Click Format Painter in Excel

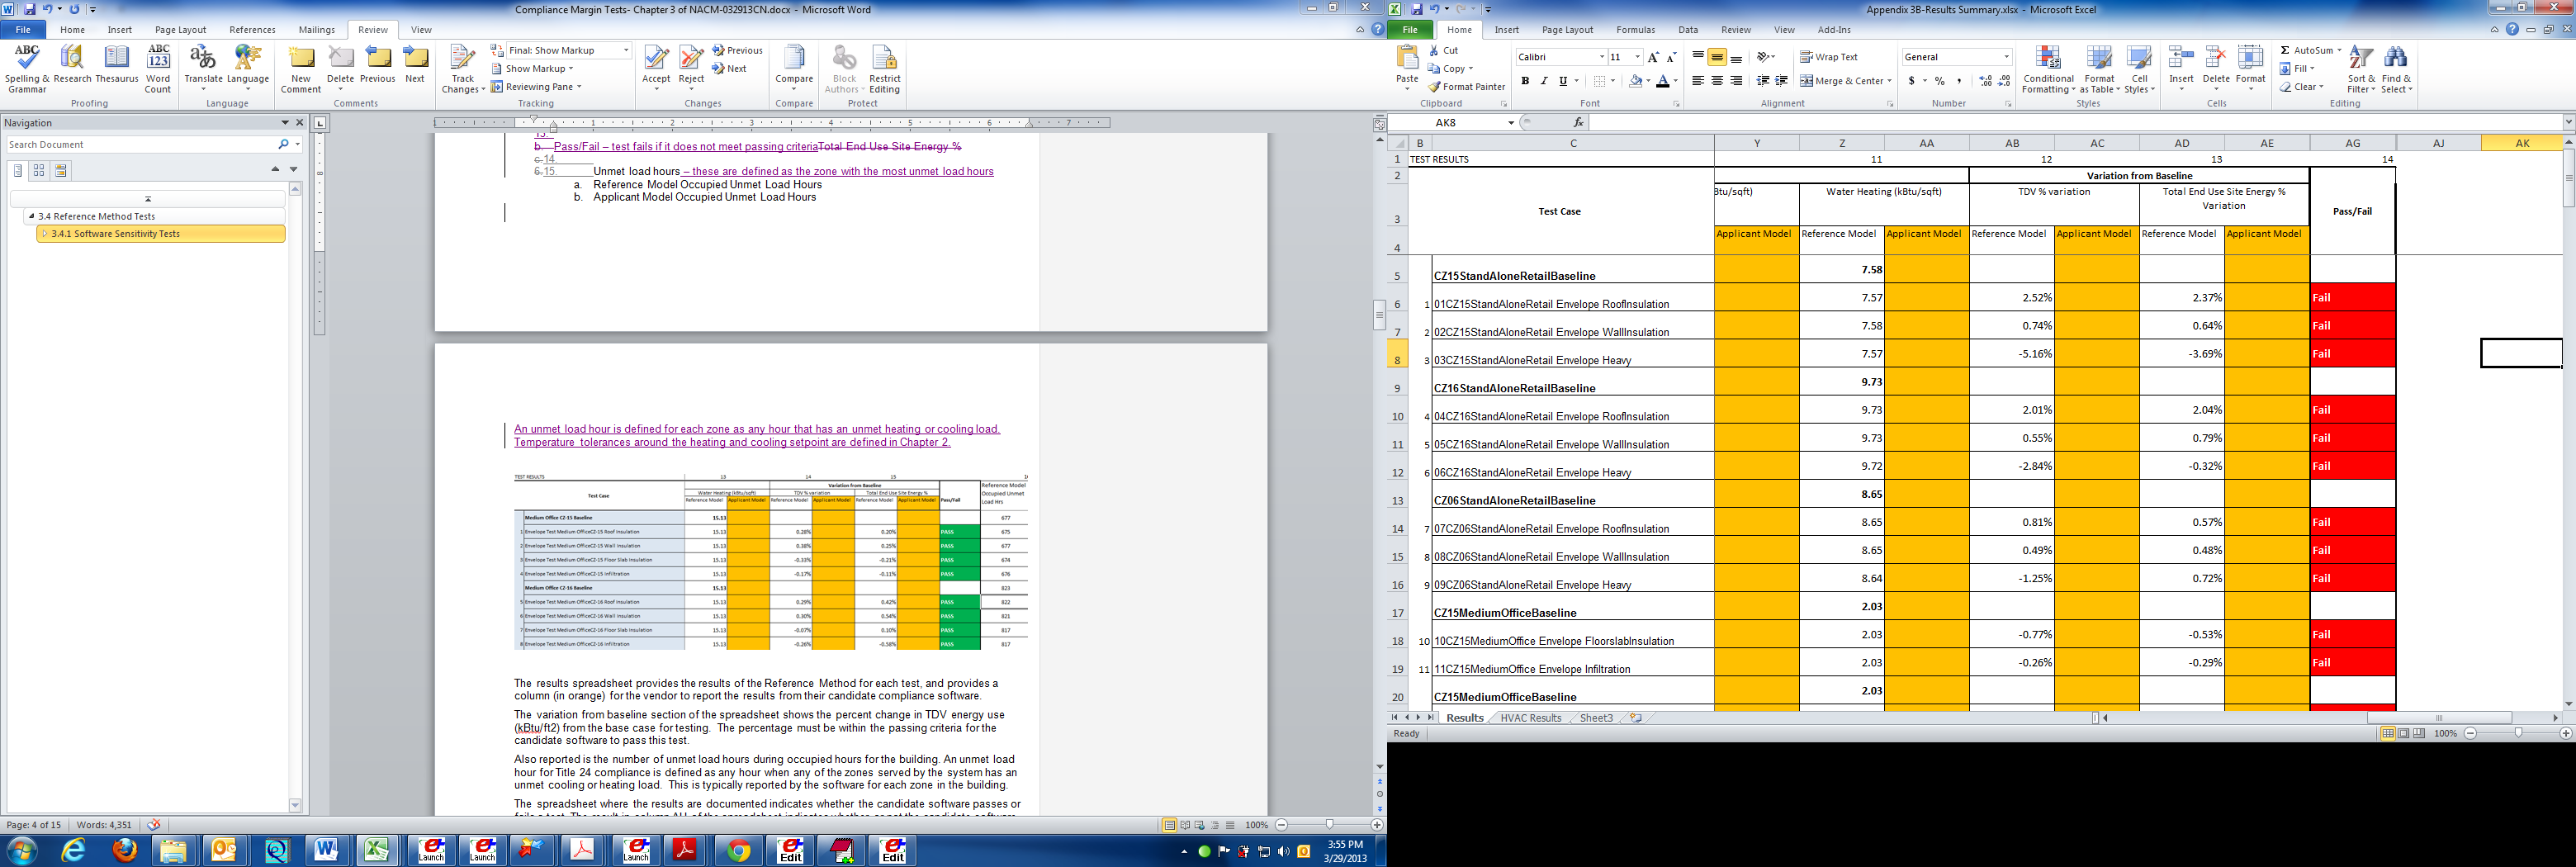point(1466,87)
